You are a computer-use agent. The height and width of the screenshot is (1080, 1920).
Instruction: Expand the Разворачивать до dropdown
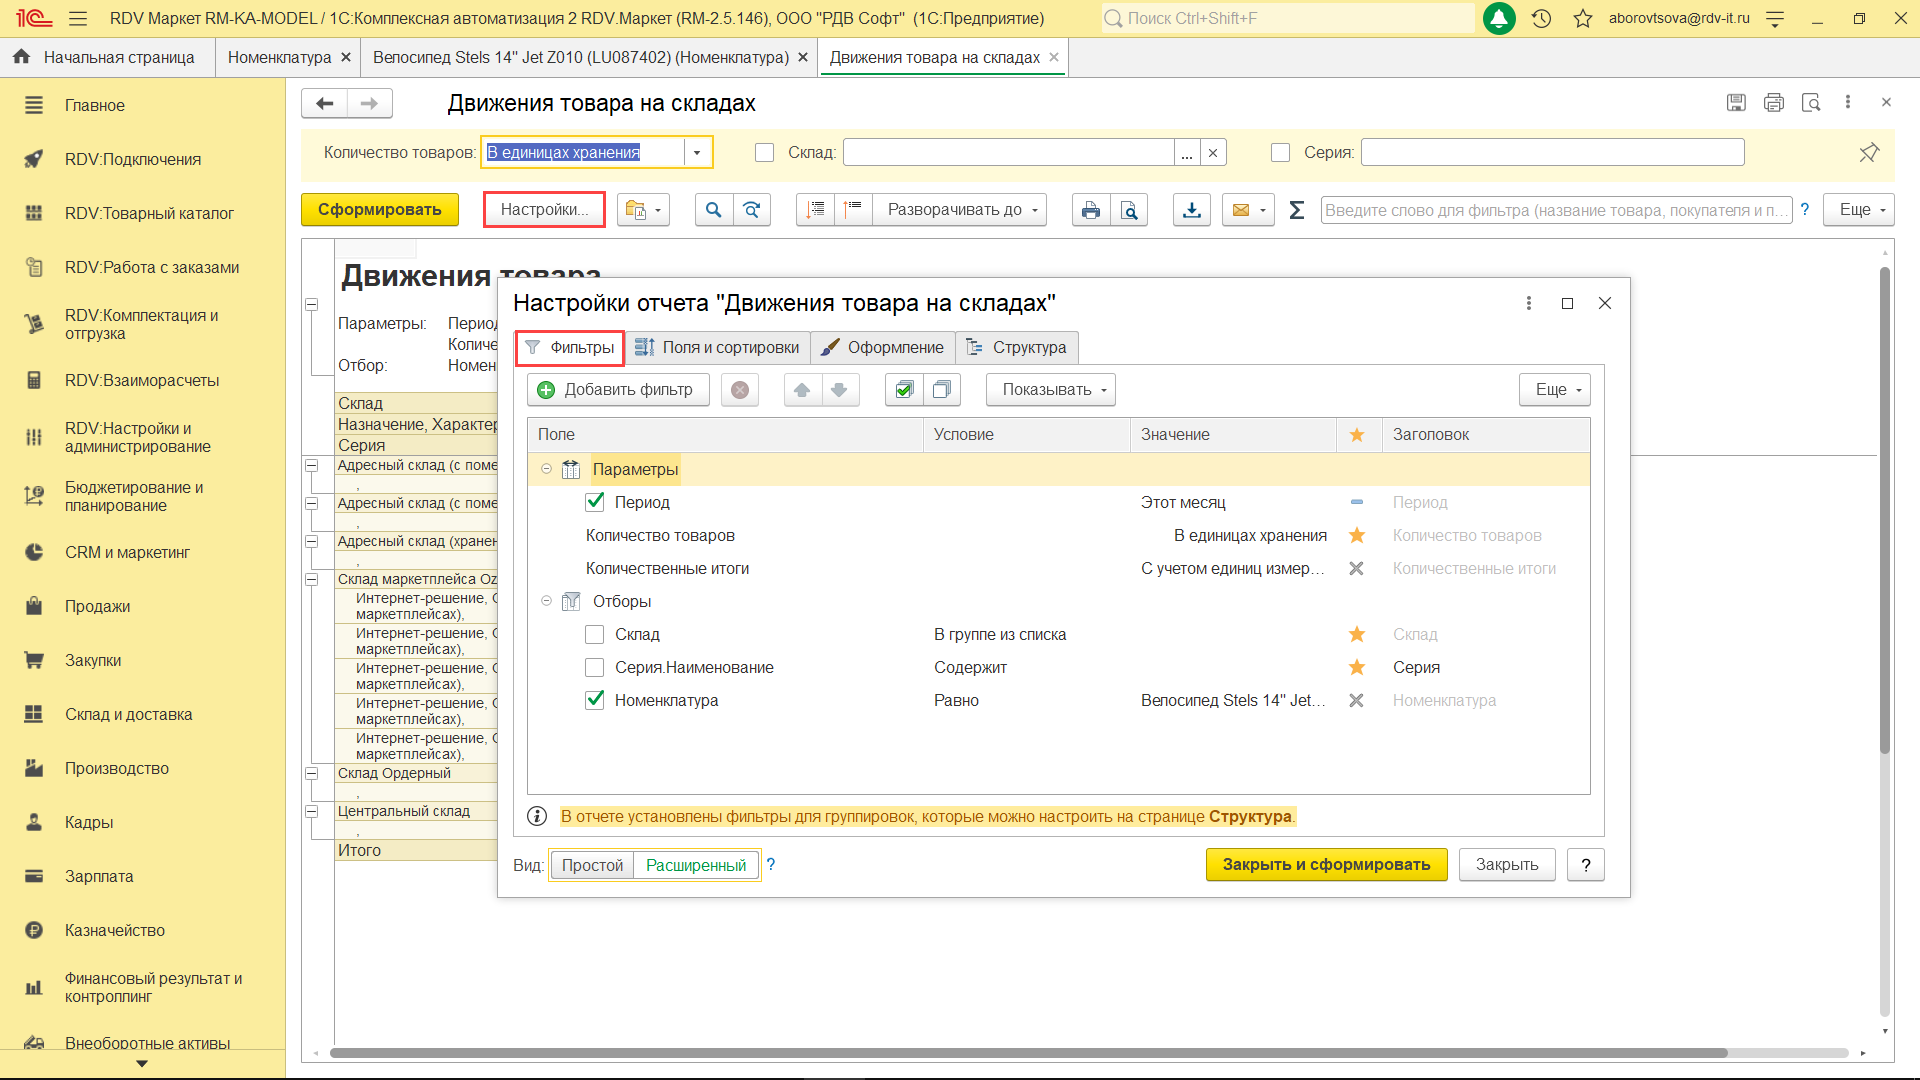[960, 210]
